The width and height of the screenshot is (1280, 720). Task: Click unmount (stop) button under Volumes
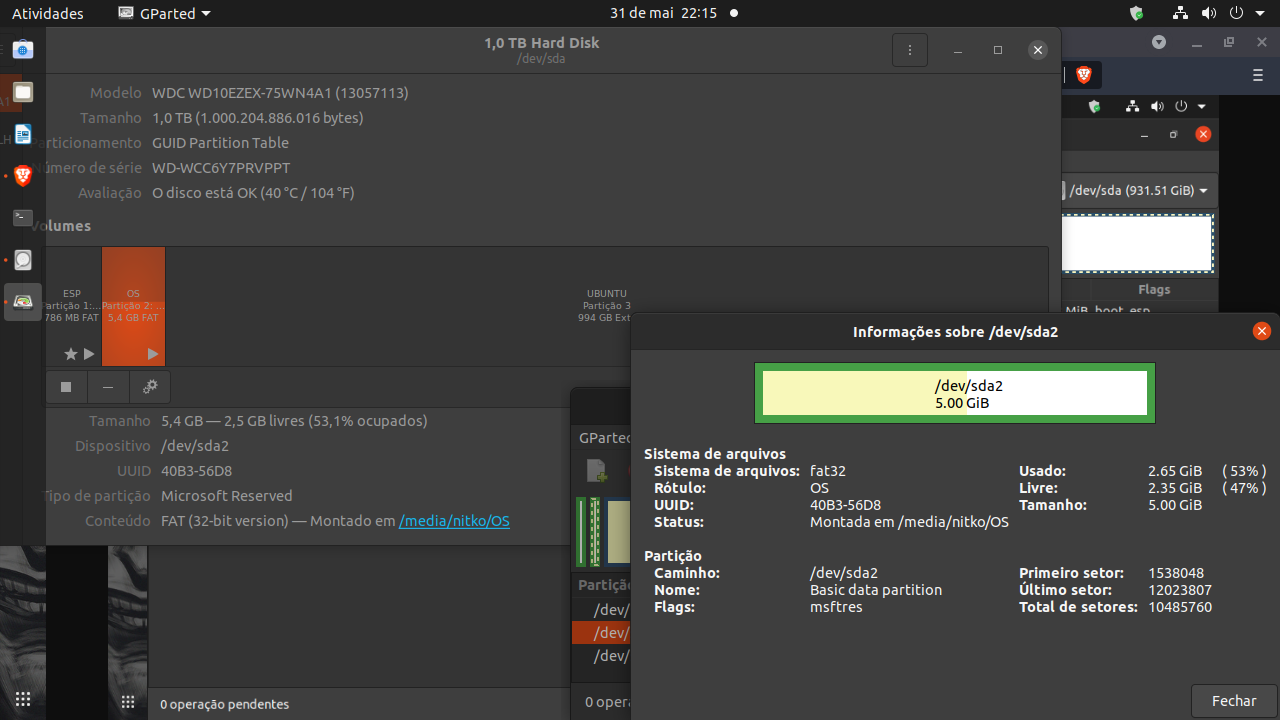[x=66, y=387]
